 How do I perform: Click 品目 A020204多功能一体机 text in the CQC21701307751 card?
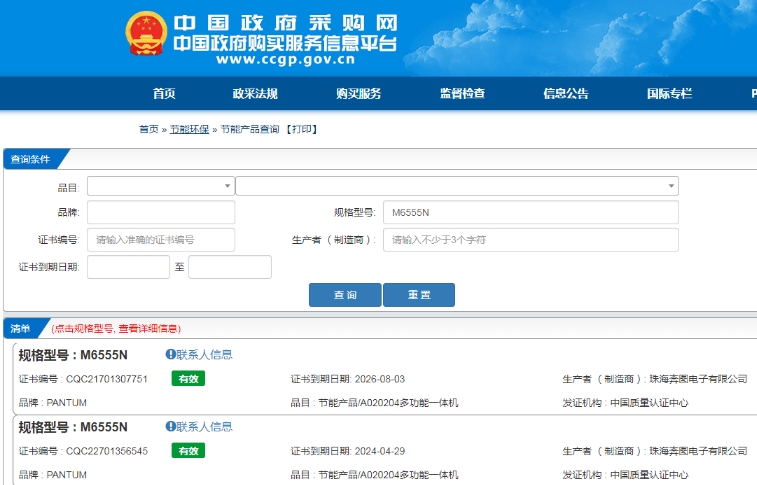[374, 402]
